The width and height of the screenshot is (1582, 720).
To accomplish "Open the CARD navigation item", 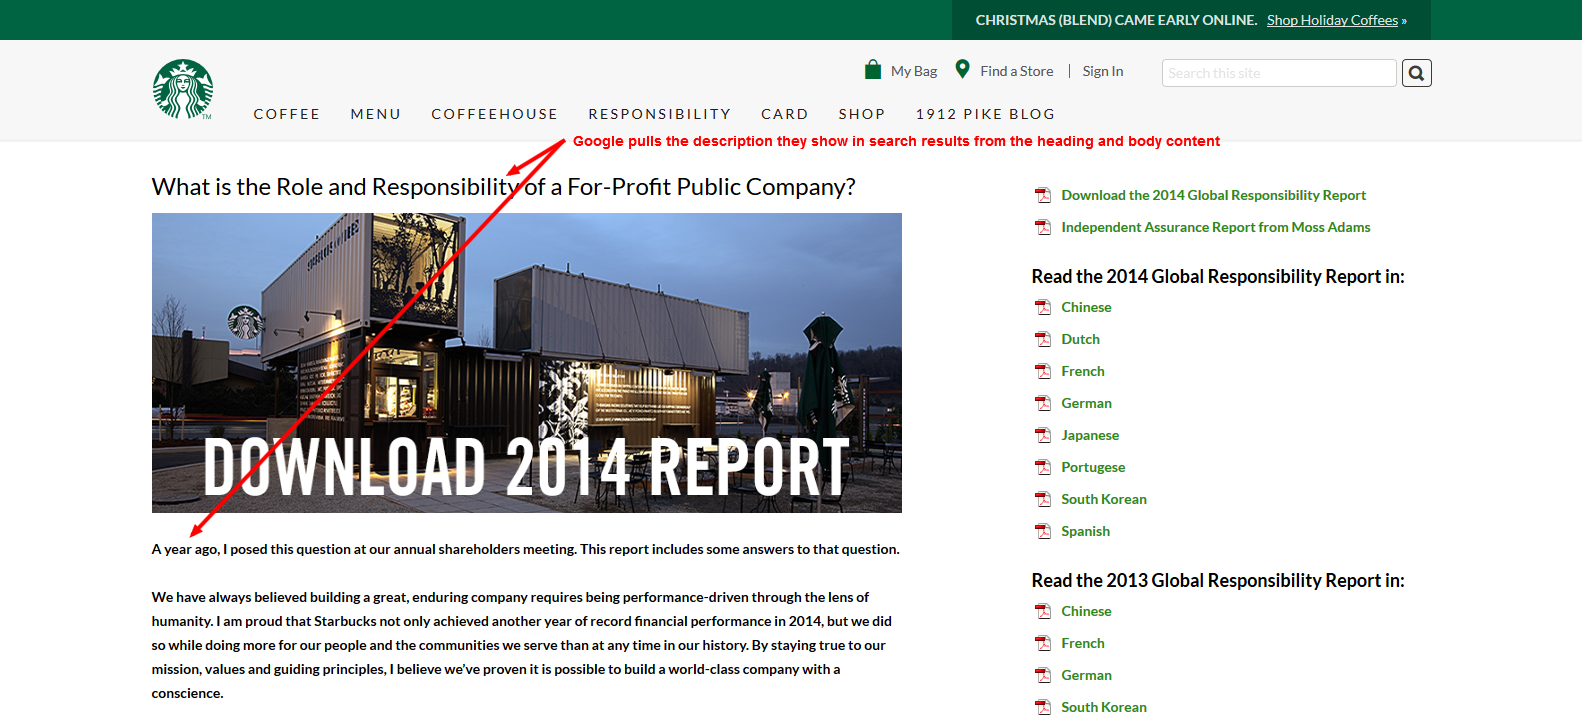I will click(785, 114).
